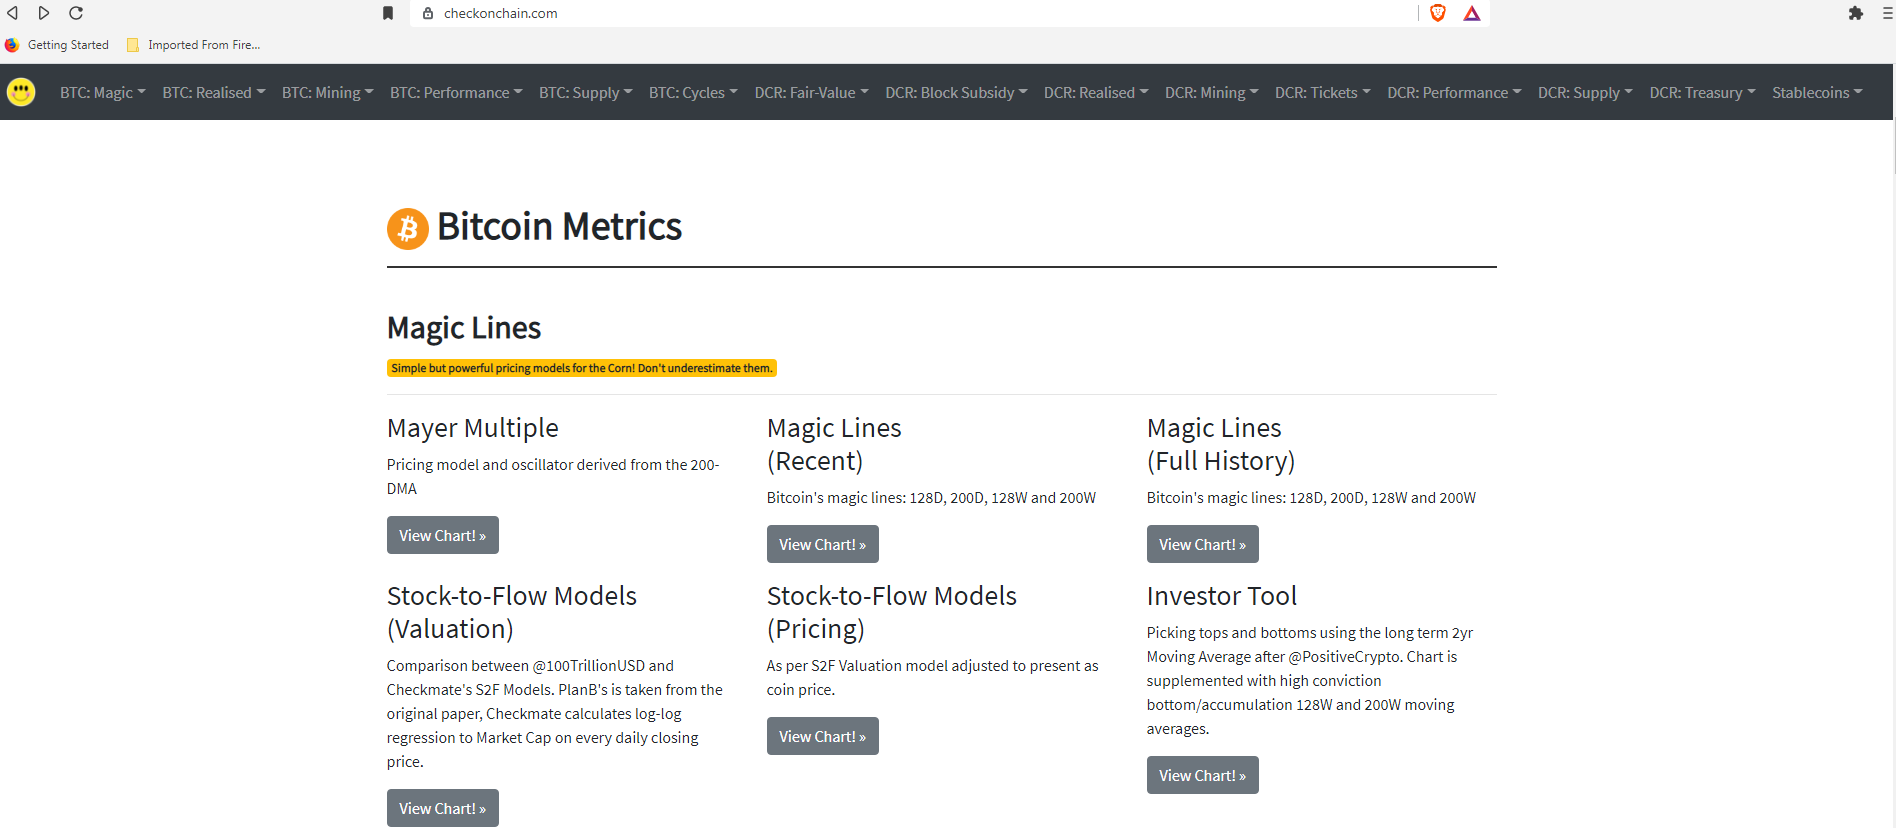Click the smiley face site logo

(x=21, y=92)
